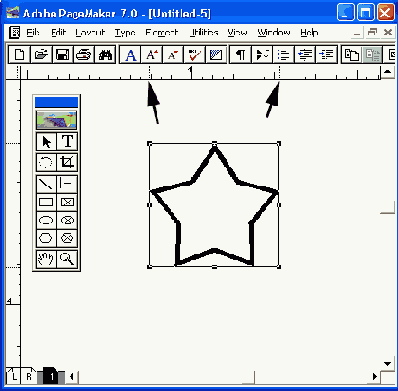Click the Remove Pages toolbar icon
Viewport: 398px width, 391px height.
pos(372,54)
